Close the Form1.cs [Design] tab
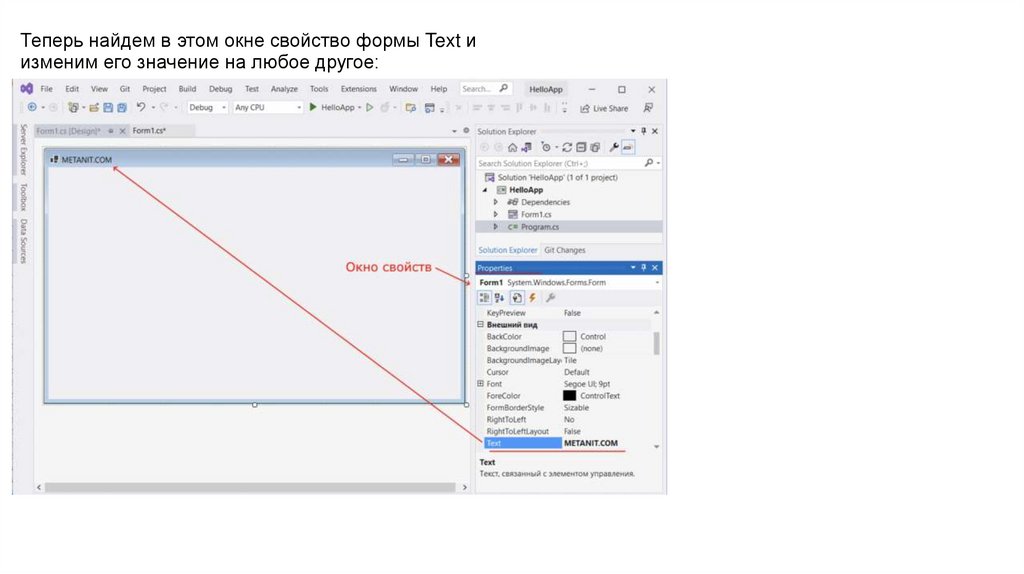 click(122, 131)
